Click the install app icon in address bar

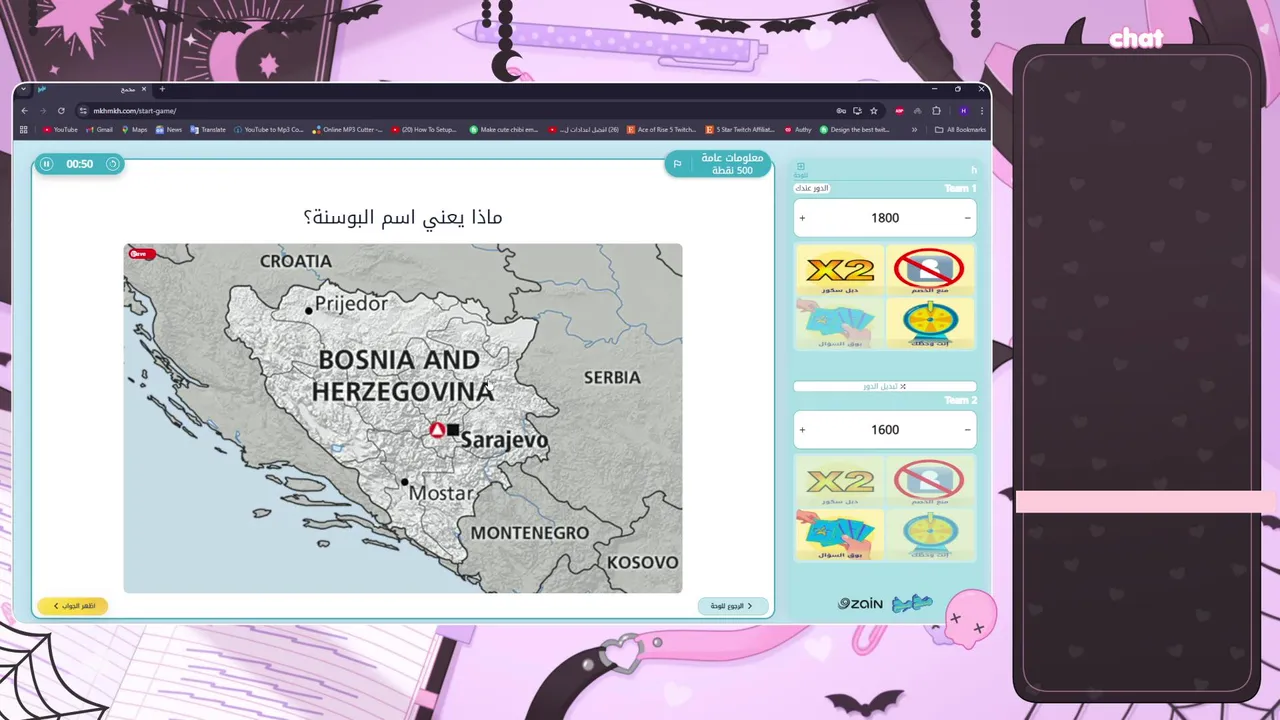tap(857, 111)
